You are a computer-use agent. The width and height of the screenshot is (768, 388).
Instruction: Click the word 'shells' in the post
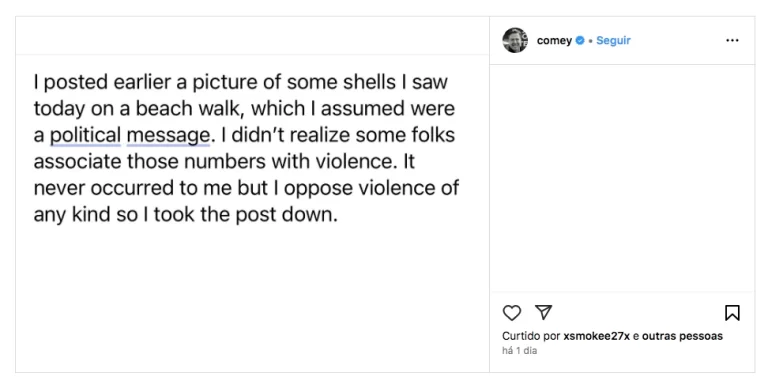tap(369, 82)
